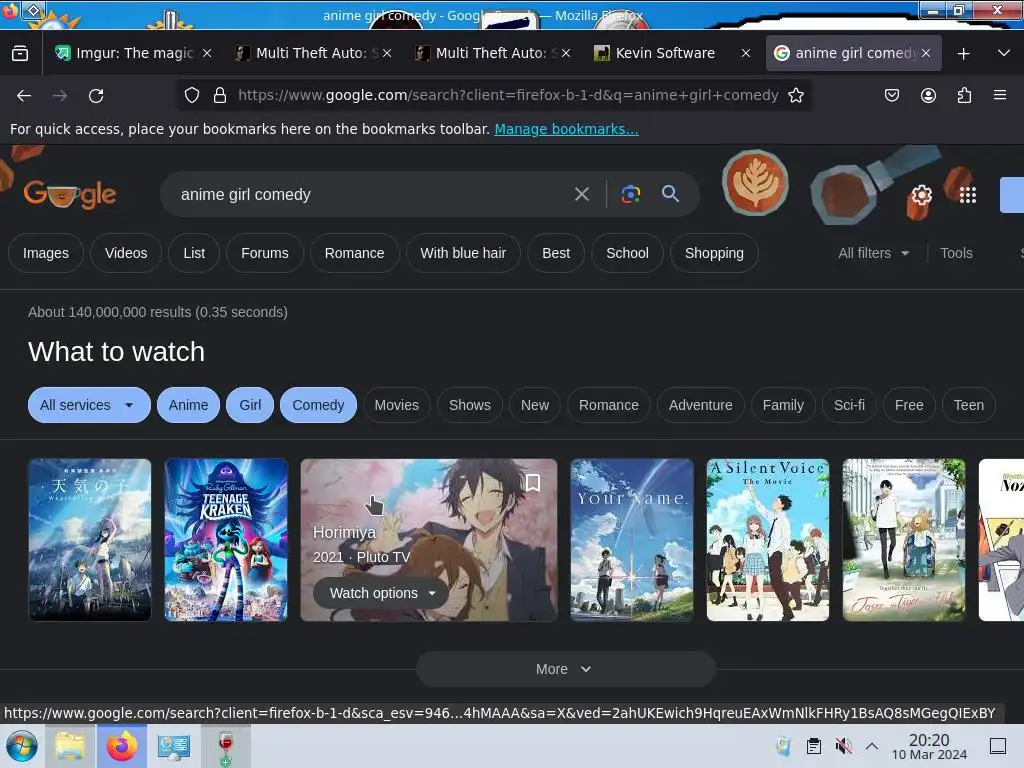View site security padlock info

pos(220,95)
